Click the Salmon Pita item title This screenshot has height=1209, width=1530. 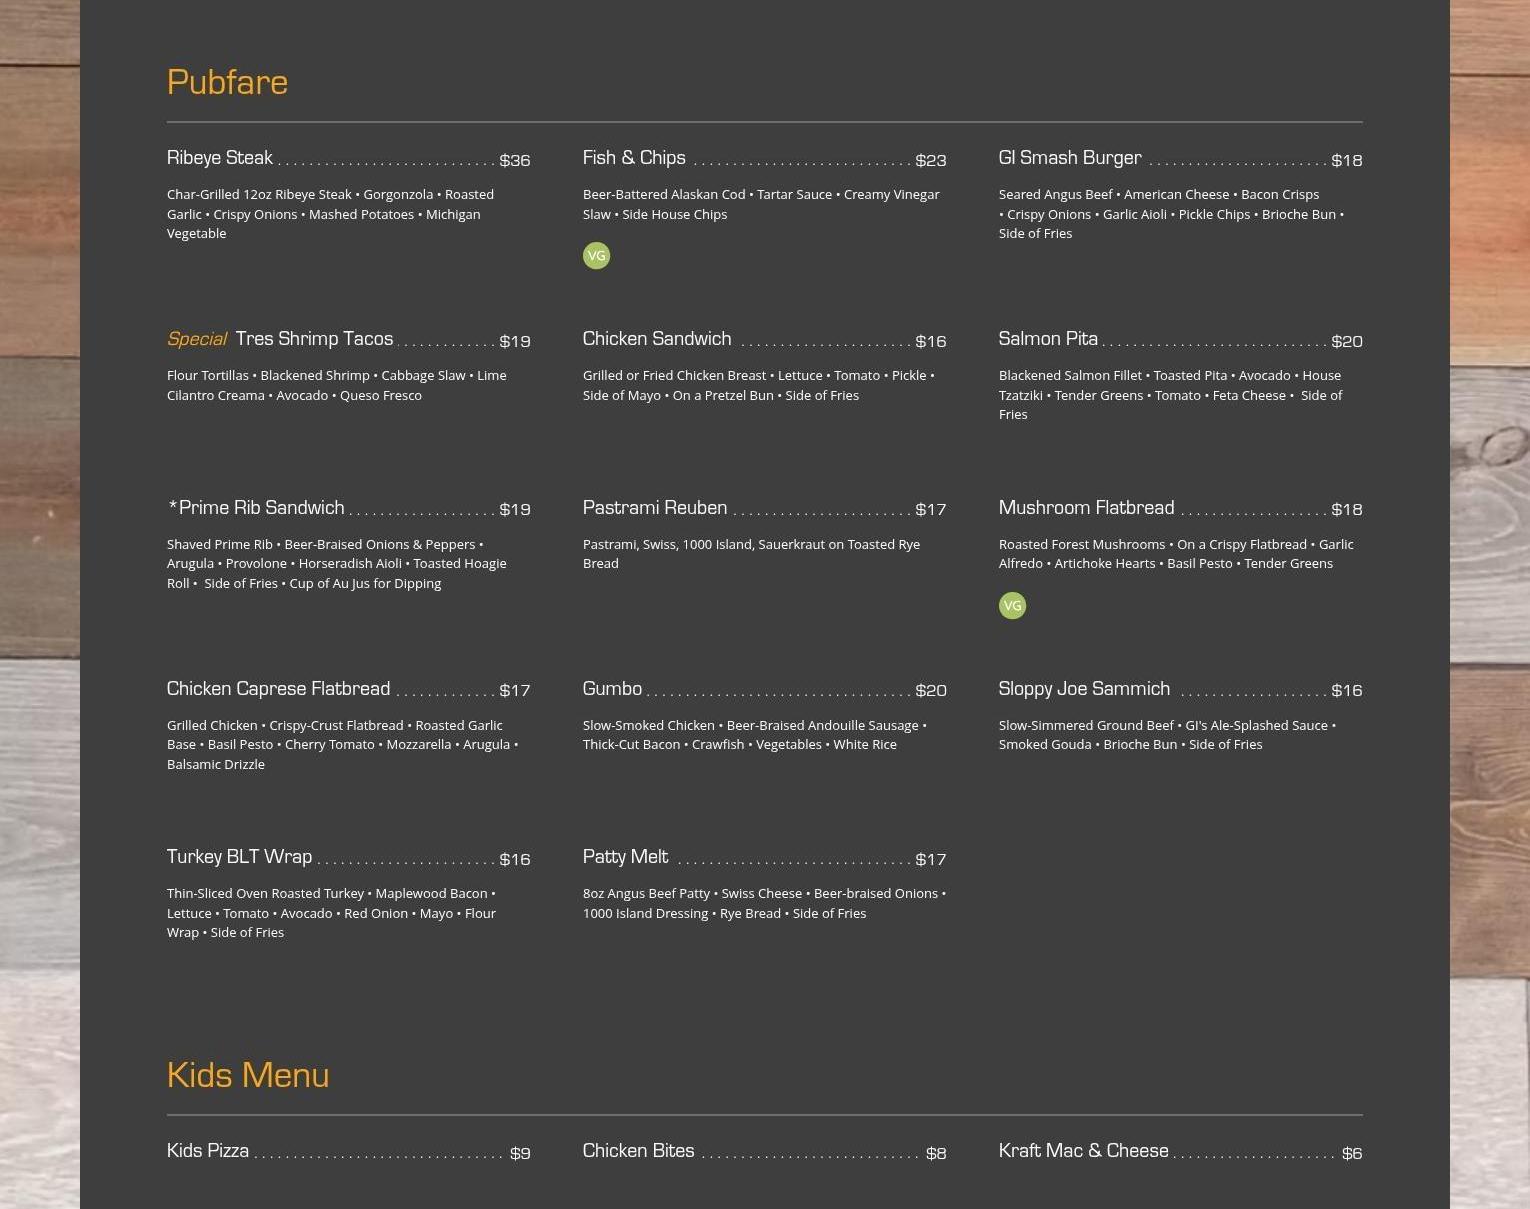tap(1048, 339)
